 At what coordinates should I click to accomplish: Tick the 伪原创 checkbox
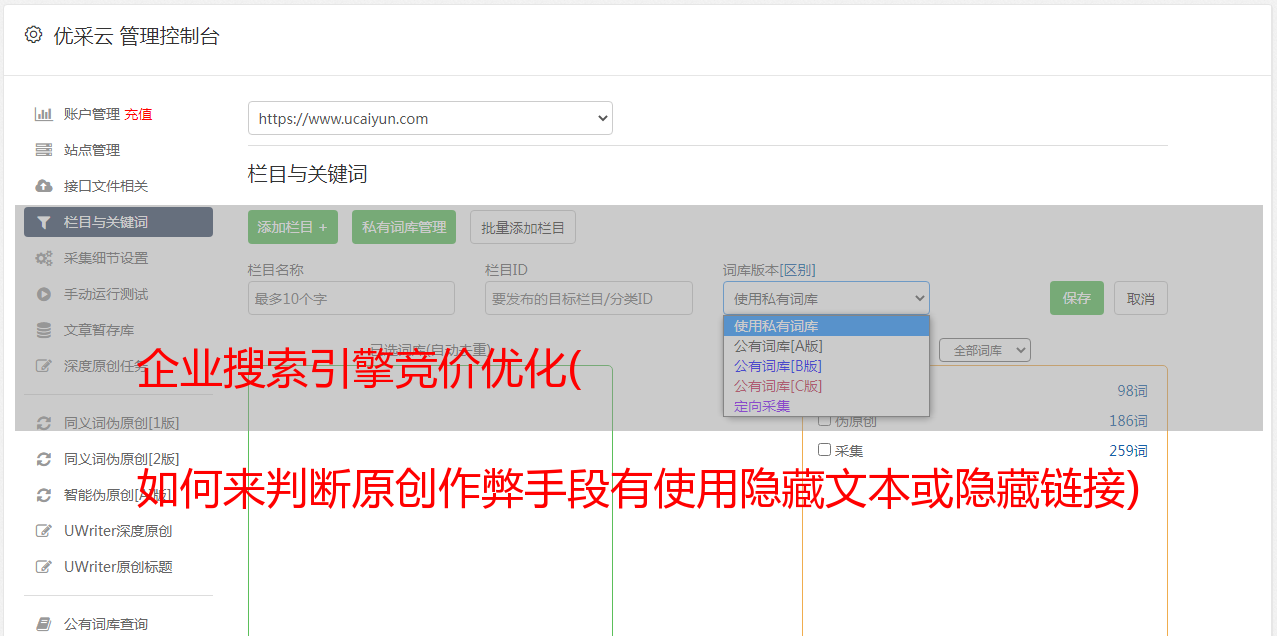point(825,420)
